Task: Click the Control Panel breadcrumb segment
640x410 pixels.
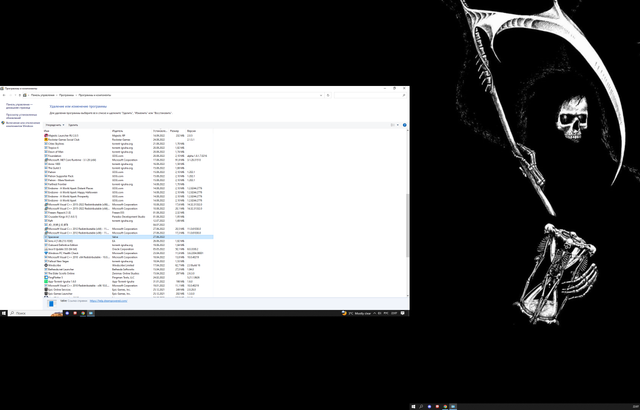Action: (42, 95)
